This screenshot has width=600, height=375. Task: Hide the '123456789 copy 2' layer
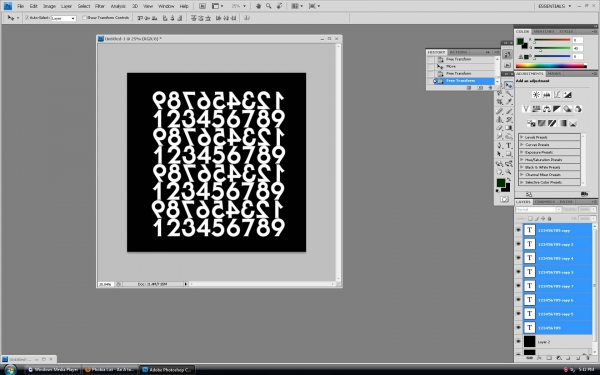(x=518, y=244)
